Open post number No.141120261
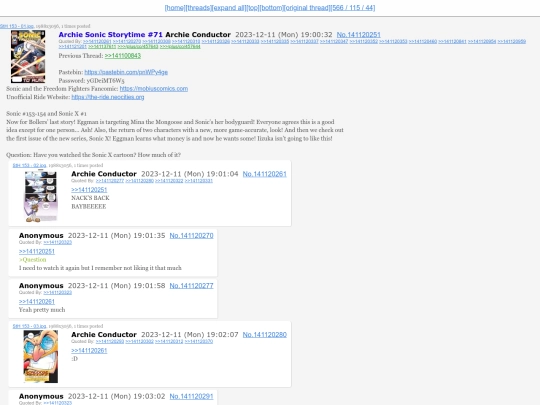540x405 pixels. click(264, 174)
